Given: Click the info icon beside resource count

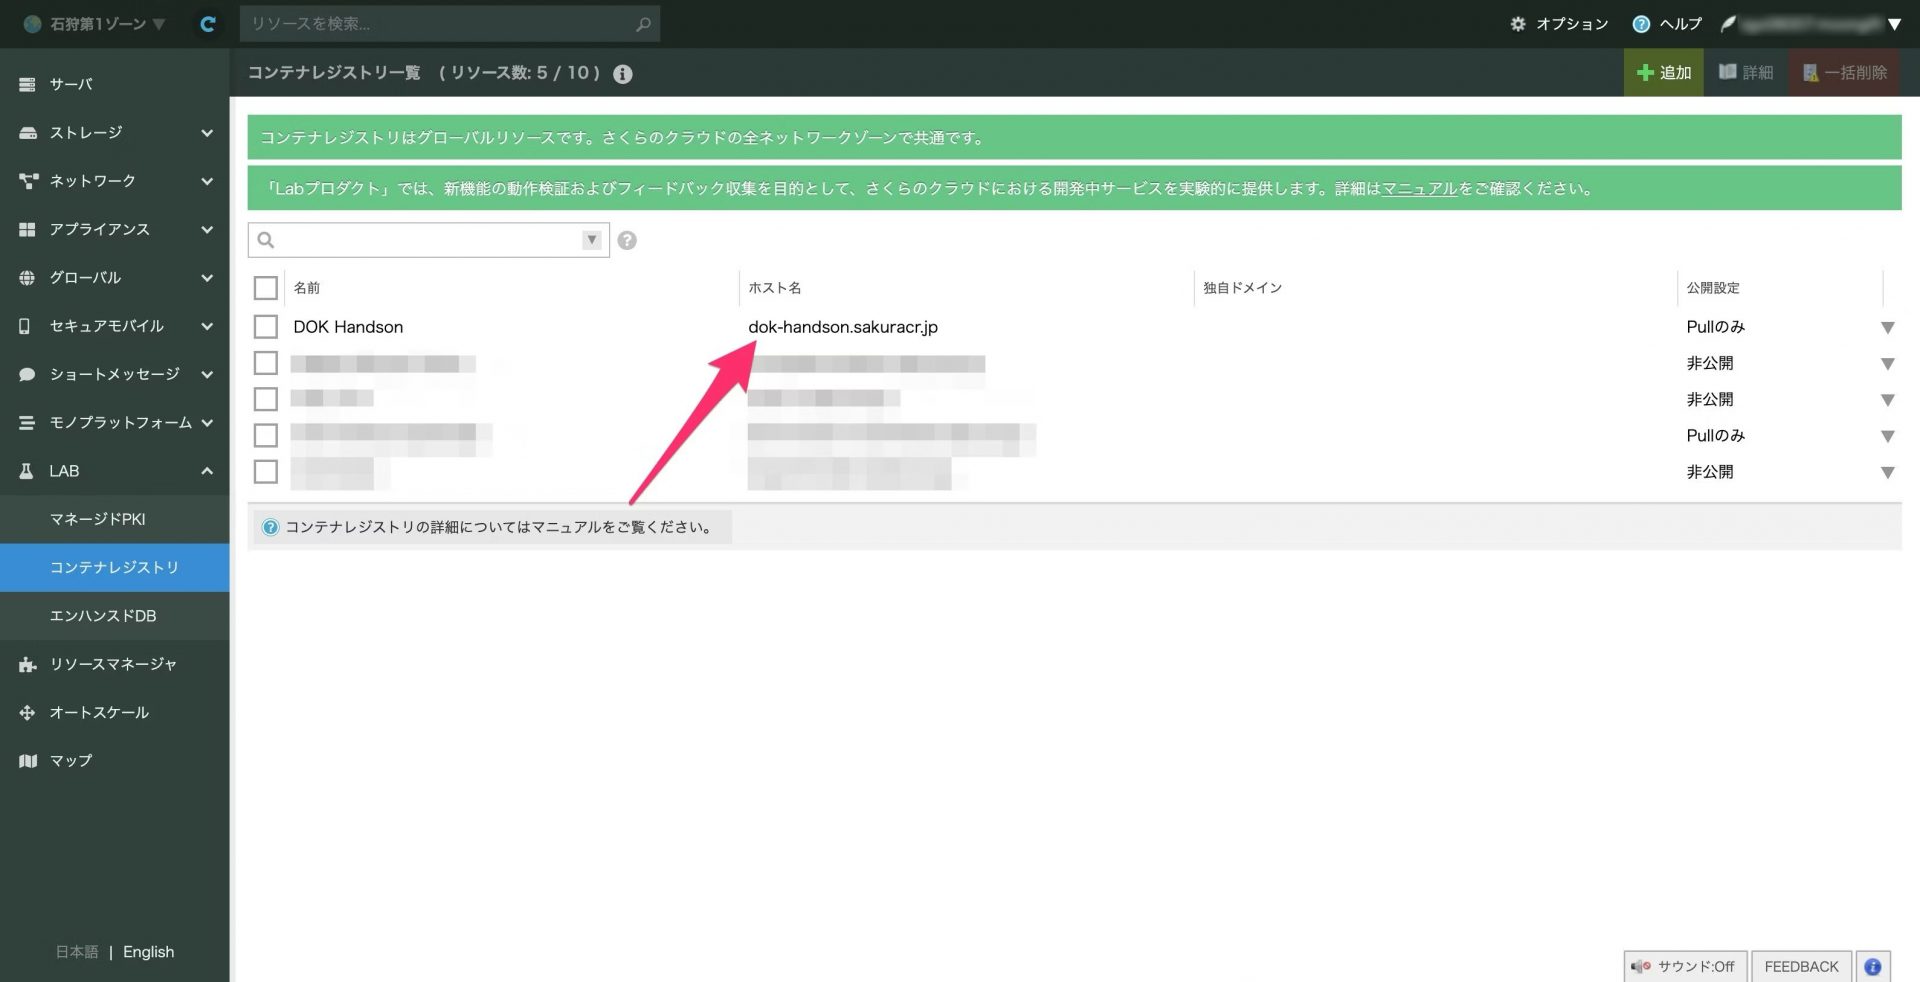Looking at the screenshot, I should coord(622,74).
